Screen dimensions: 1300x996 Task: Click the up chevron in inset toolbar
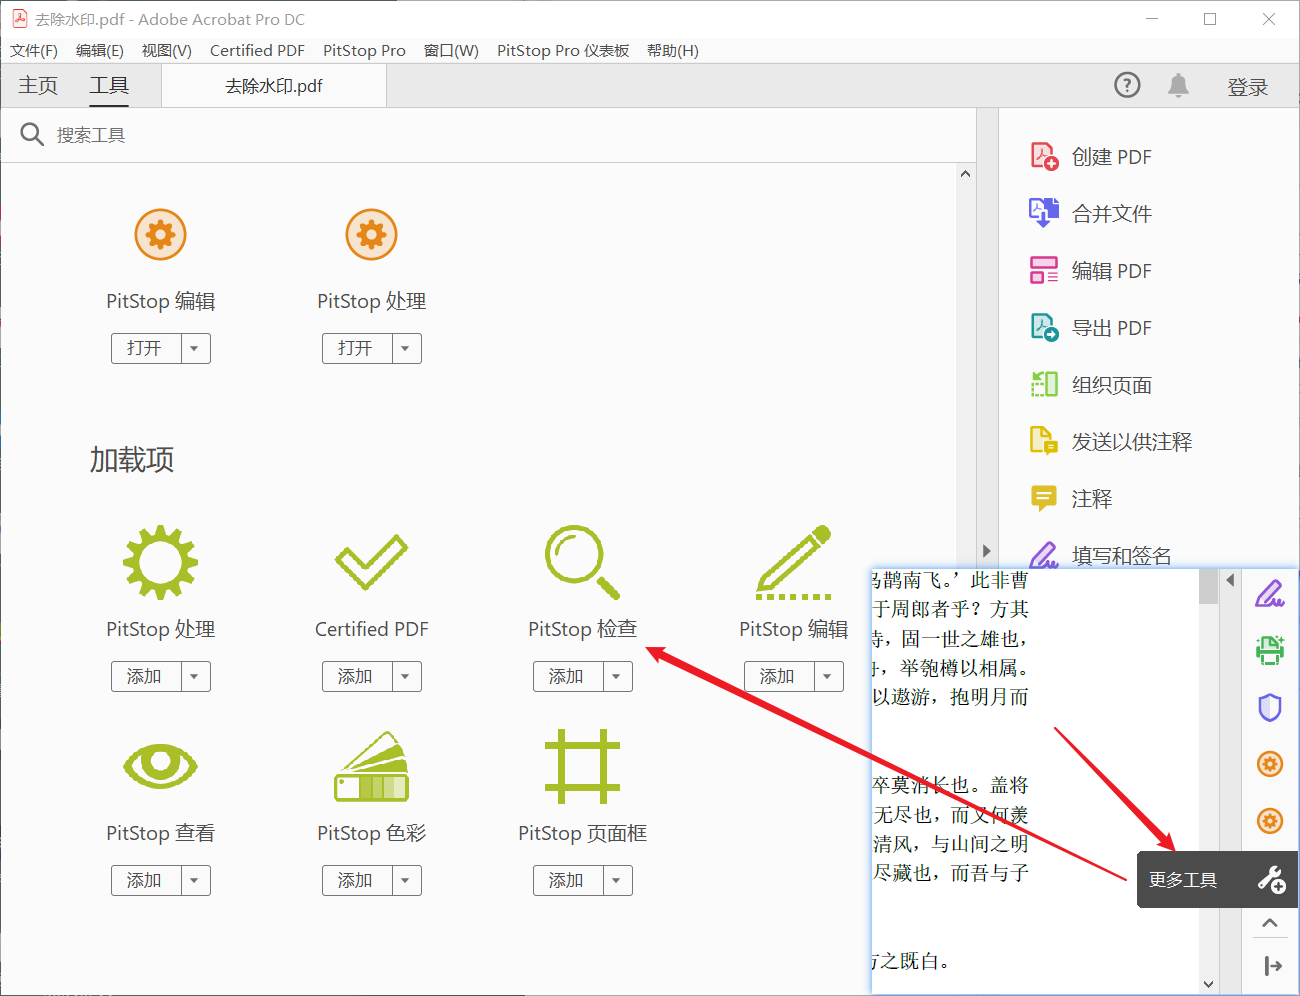pyautogui.click(x=1270, y=923)
